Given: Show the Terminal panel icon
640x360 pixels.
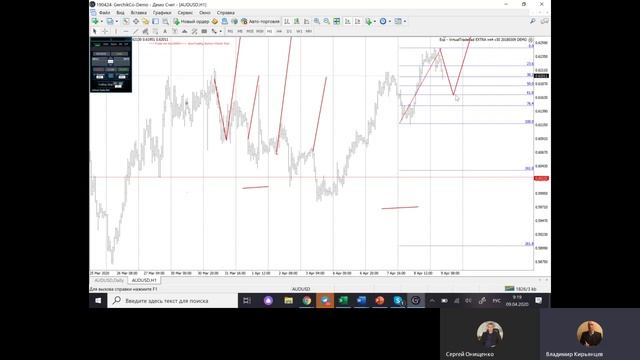Looking at the screenshot, I should (x=156, y=21).
